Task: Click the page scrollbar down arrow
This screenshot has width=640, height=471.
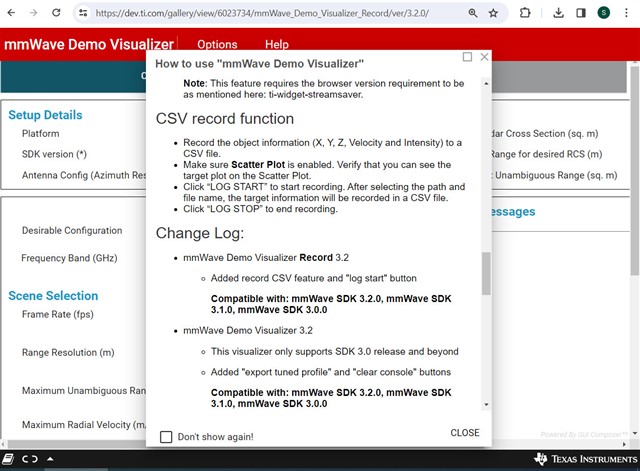Action: pos(635,433)
